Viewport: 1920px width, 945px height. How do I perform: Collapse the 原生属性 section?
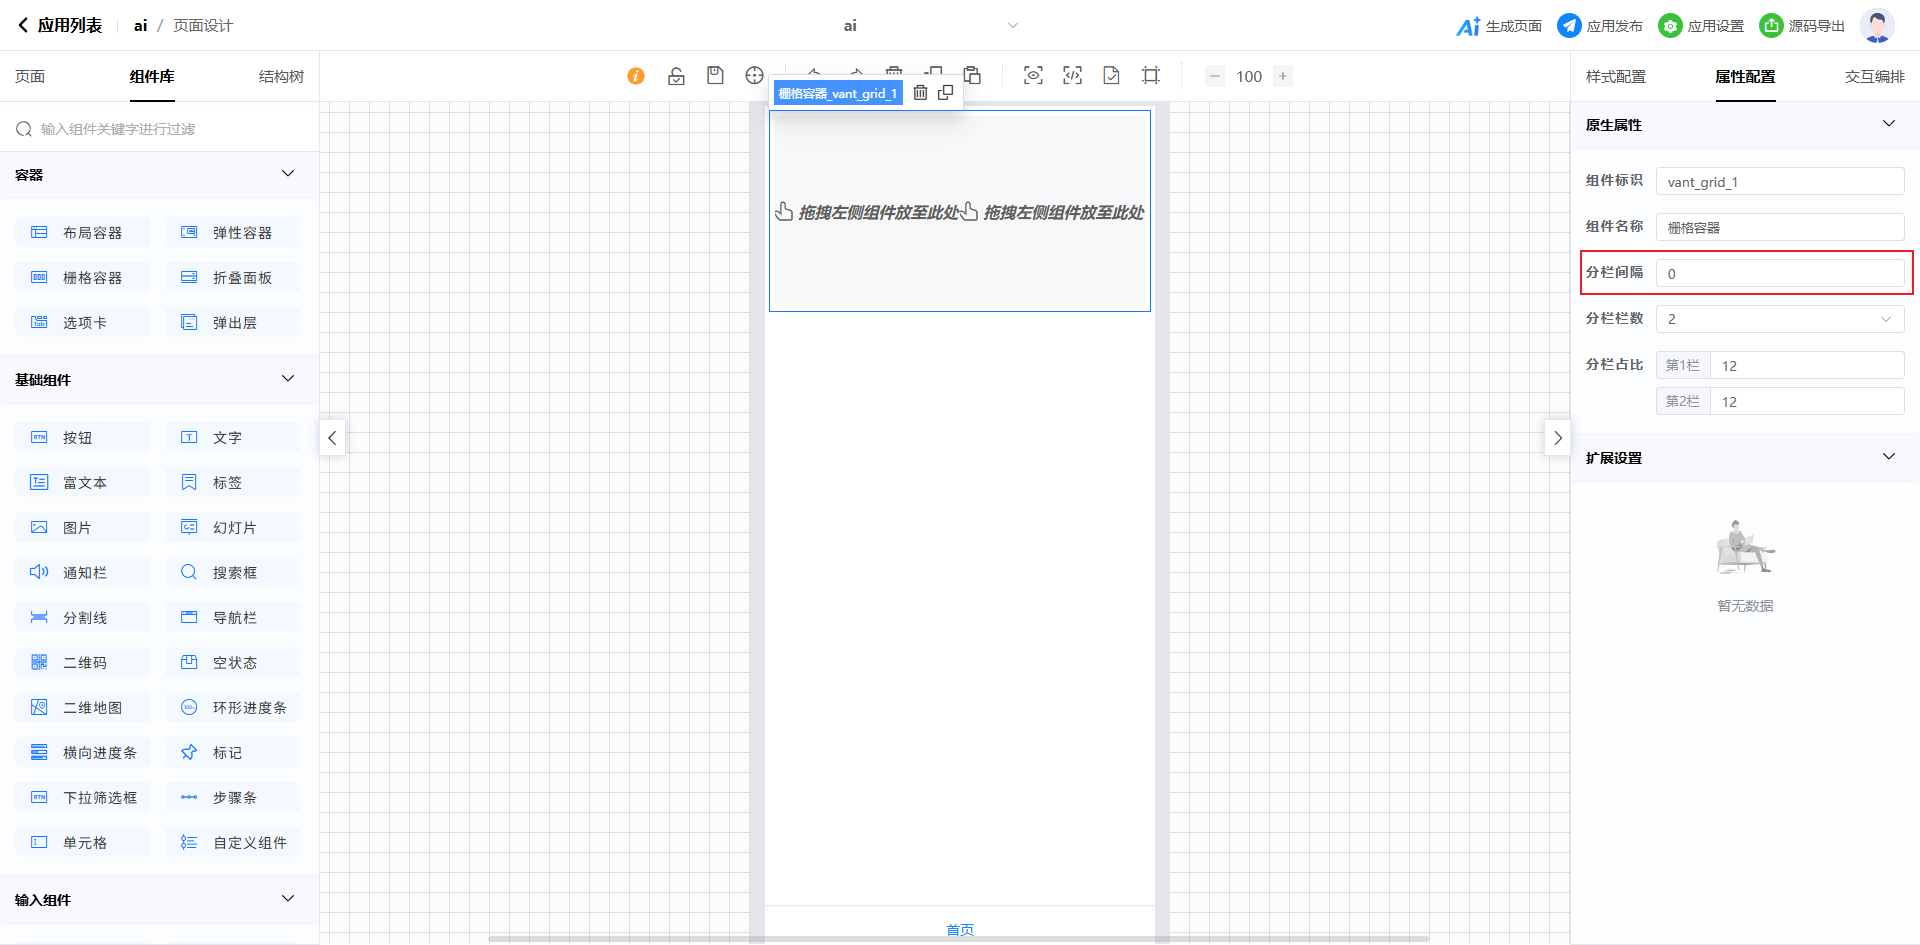pos(1888,124)
